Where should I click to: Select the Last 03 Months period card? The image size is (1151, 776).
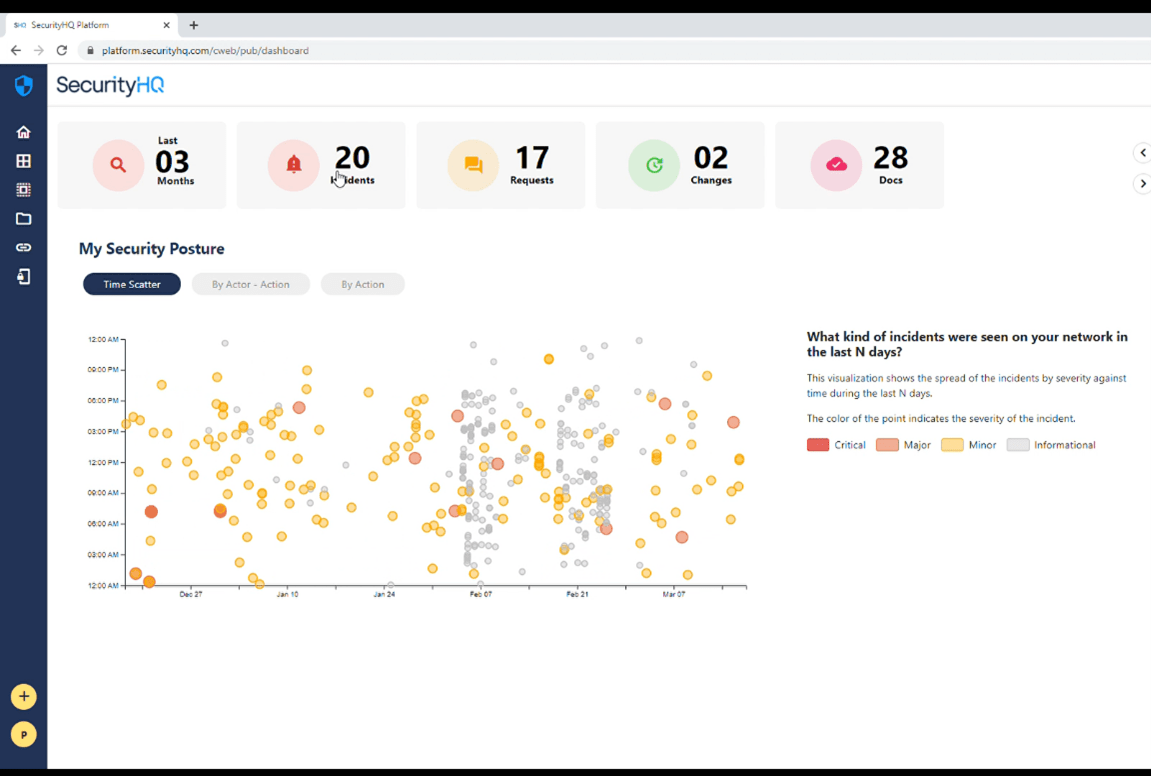coord(142,165)
